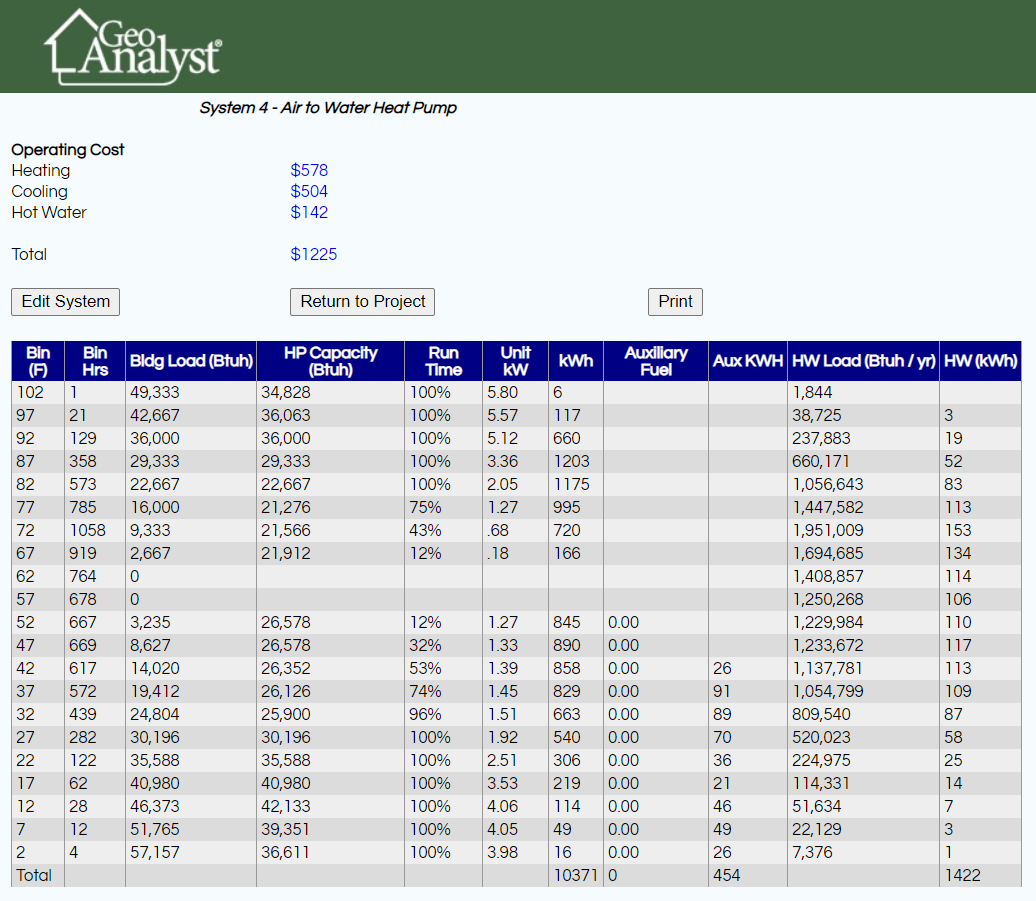
Task: Select HP capacity 39,351
Action: 285,829
